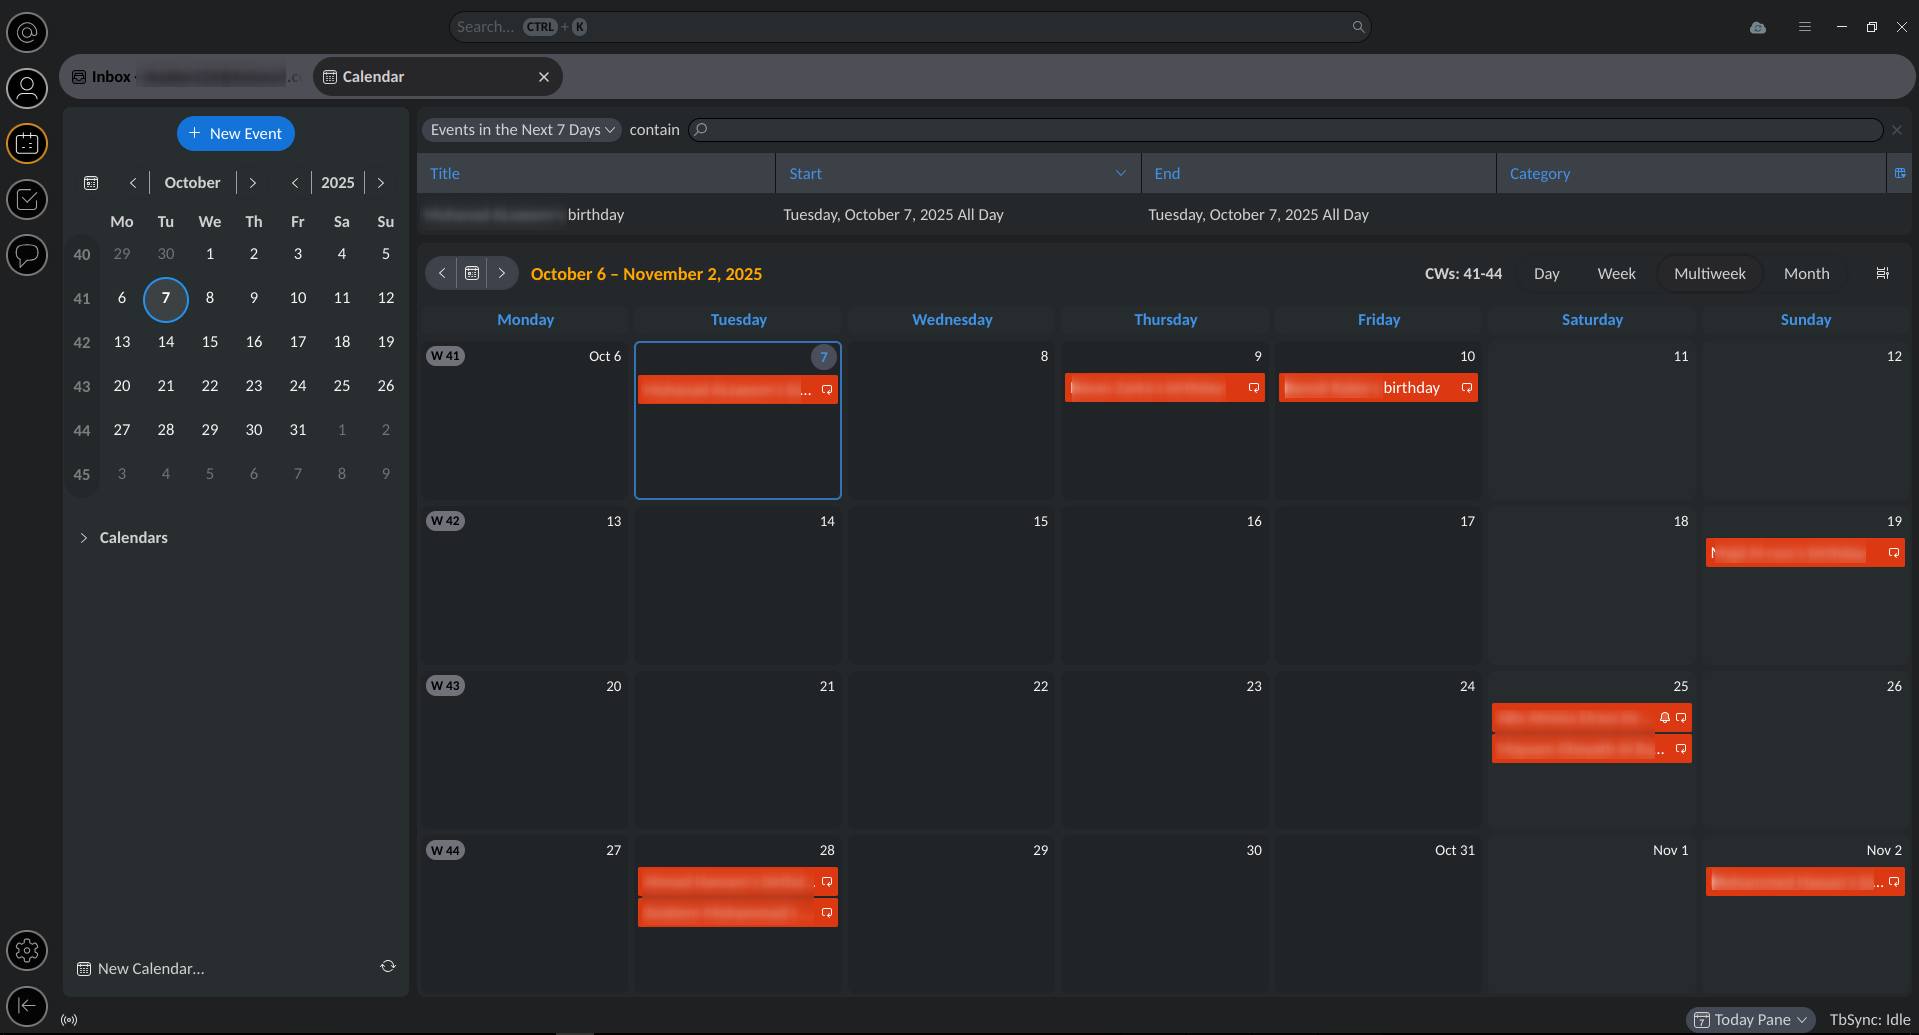The width and height of the screenshot is (1919, 1035).
Task: Sort events by the Start column
Action: pos(958,173)
